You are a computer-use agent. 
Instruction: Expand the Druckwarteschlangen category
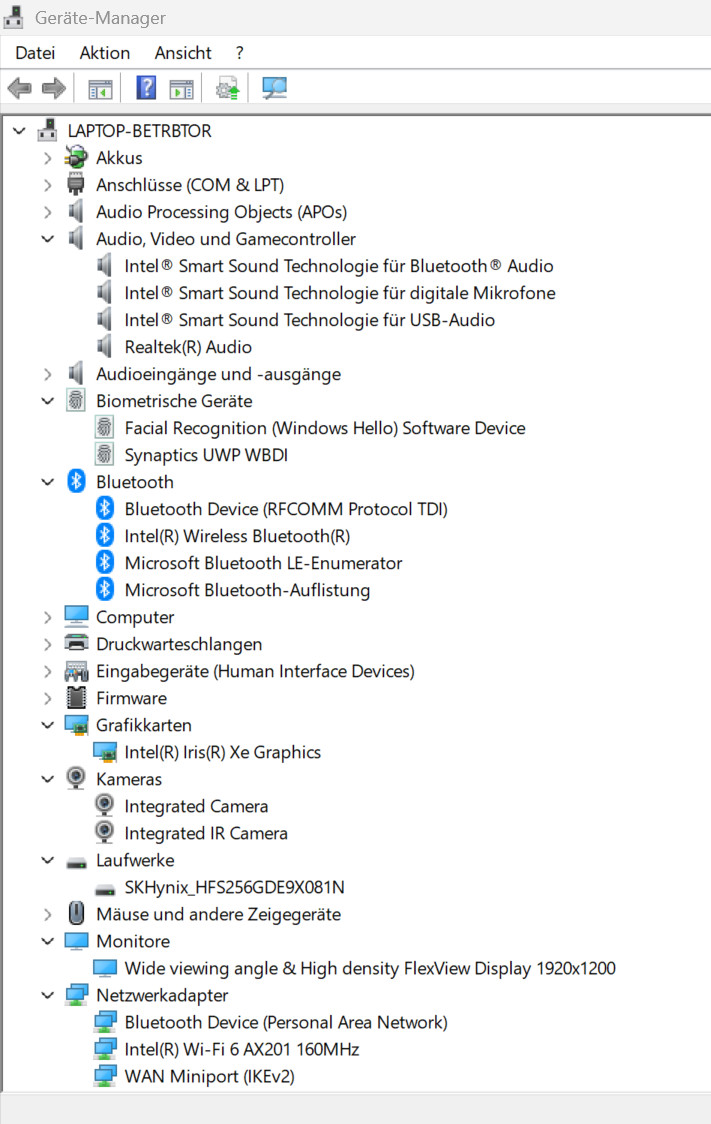47,644
